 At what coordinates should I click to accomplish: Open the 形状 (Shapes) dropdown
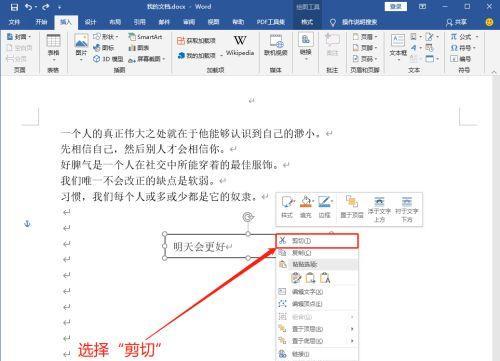point(106,37)
